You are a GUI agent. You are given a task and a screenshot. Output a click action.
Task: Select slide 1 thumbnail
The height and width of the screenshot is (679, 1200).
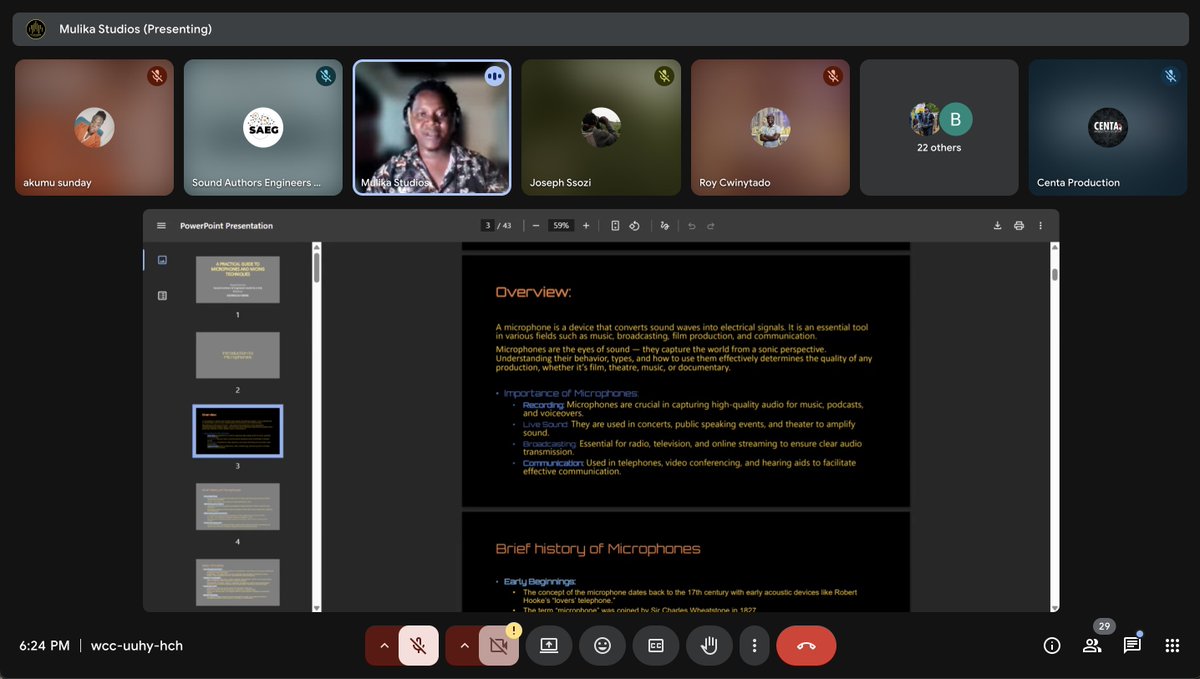[x=238, y=280]
